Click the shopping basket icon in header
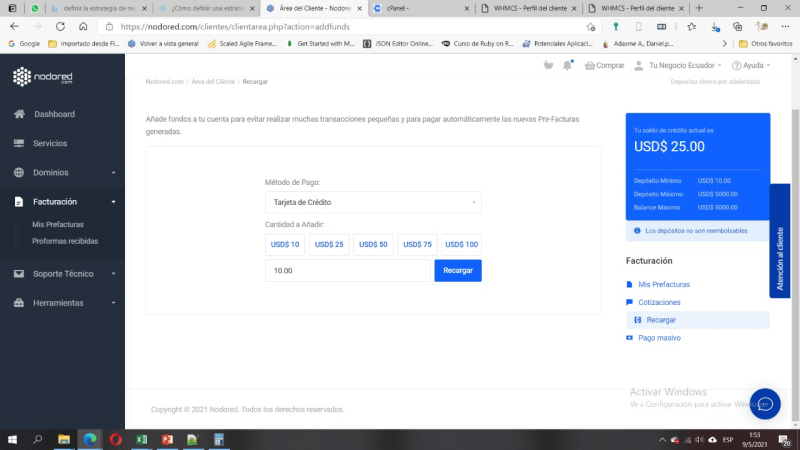800x450 pixels. [548, 65]
